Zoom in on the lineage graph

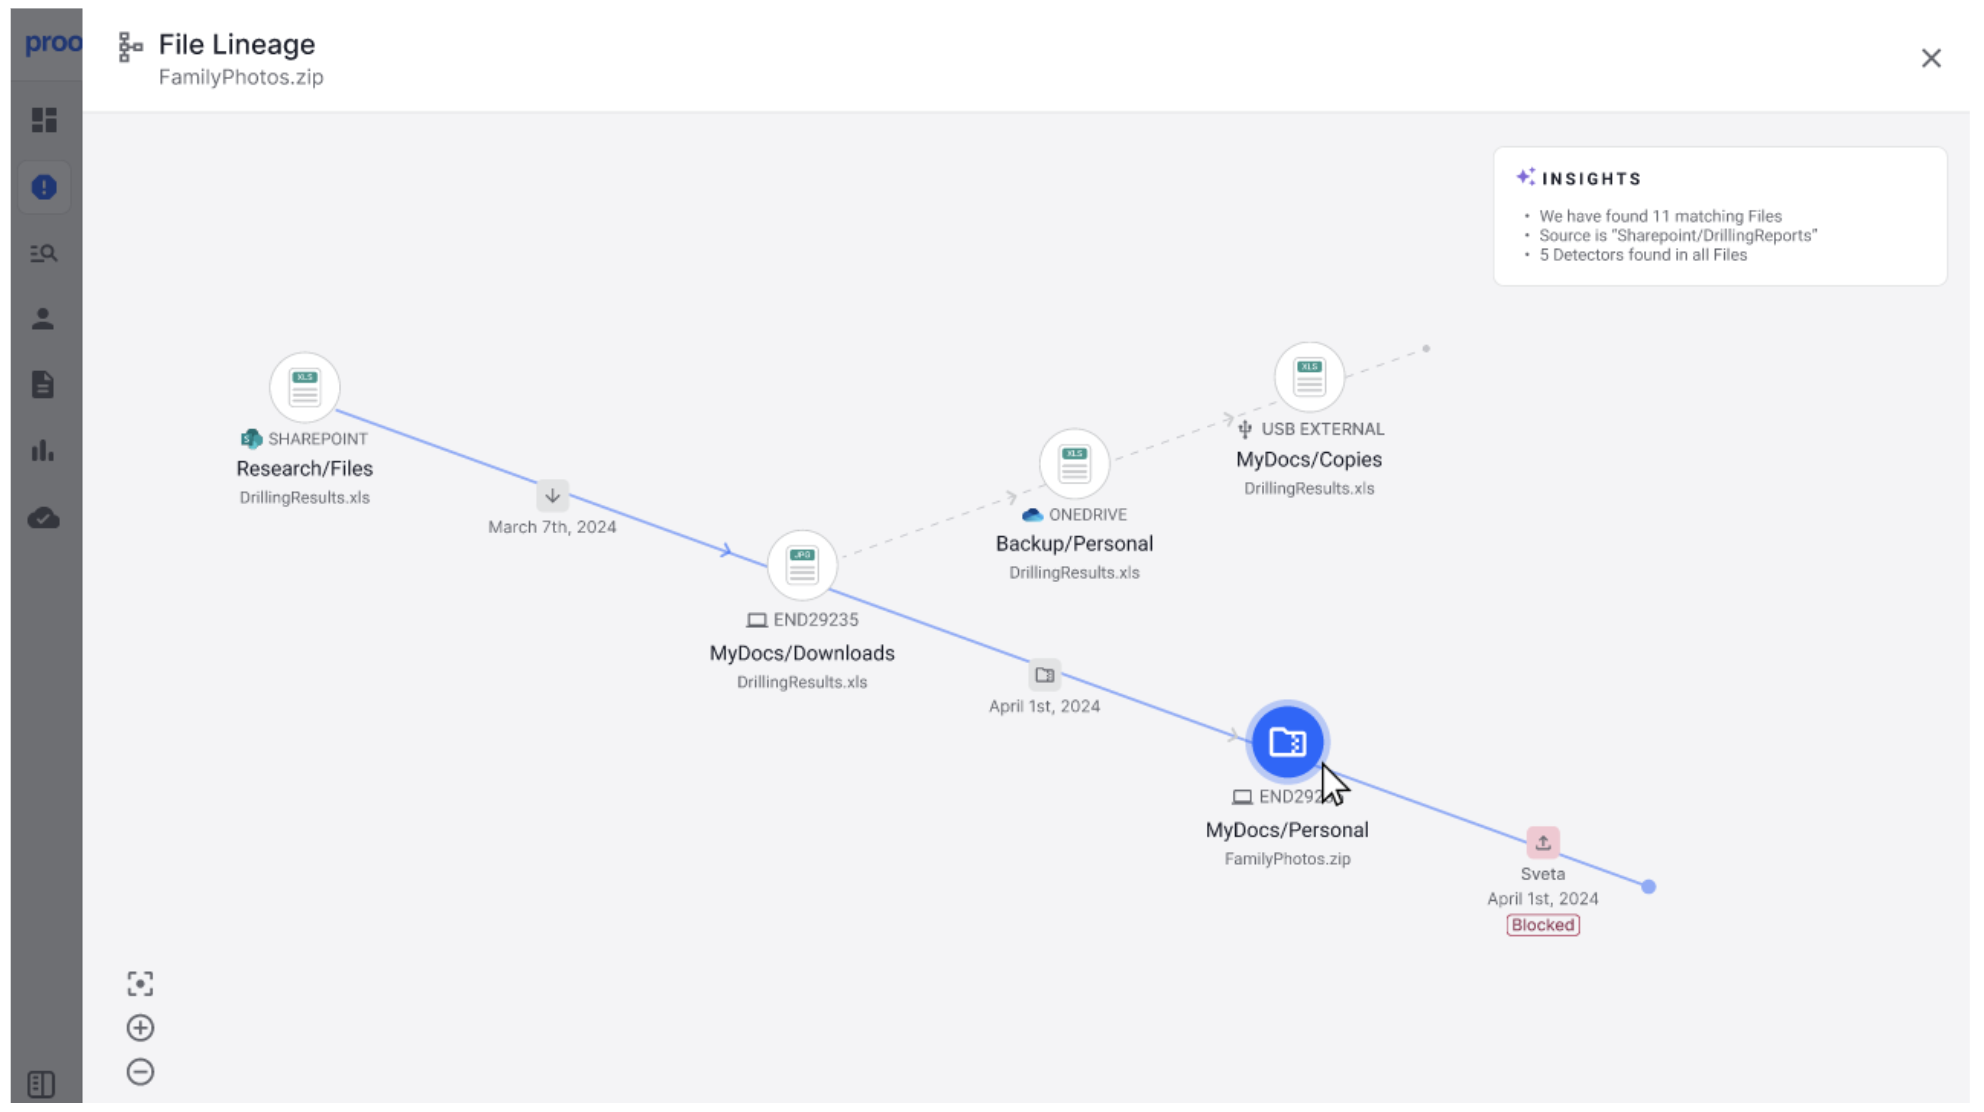(140, 1028)
